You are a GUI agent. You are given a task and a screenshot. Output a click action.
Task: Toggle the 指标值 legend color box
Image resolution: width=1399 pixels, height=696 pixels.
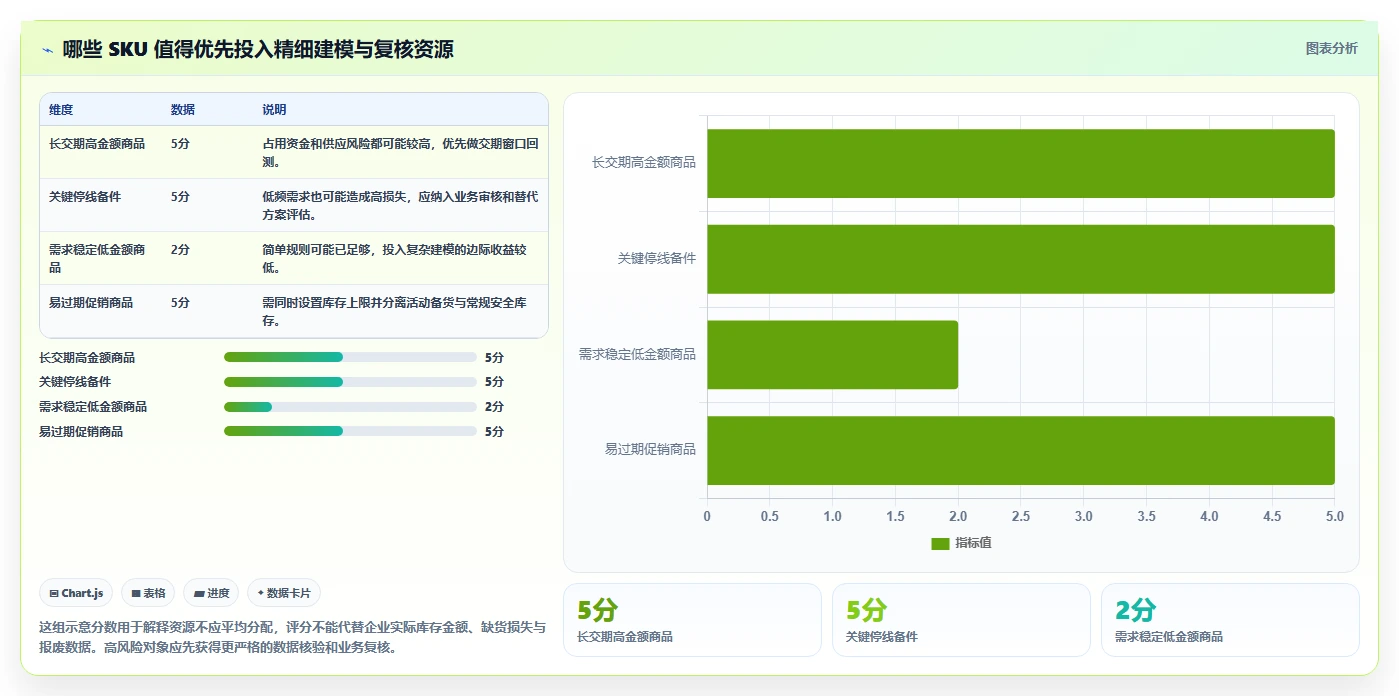(940, 543)
